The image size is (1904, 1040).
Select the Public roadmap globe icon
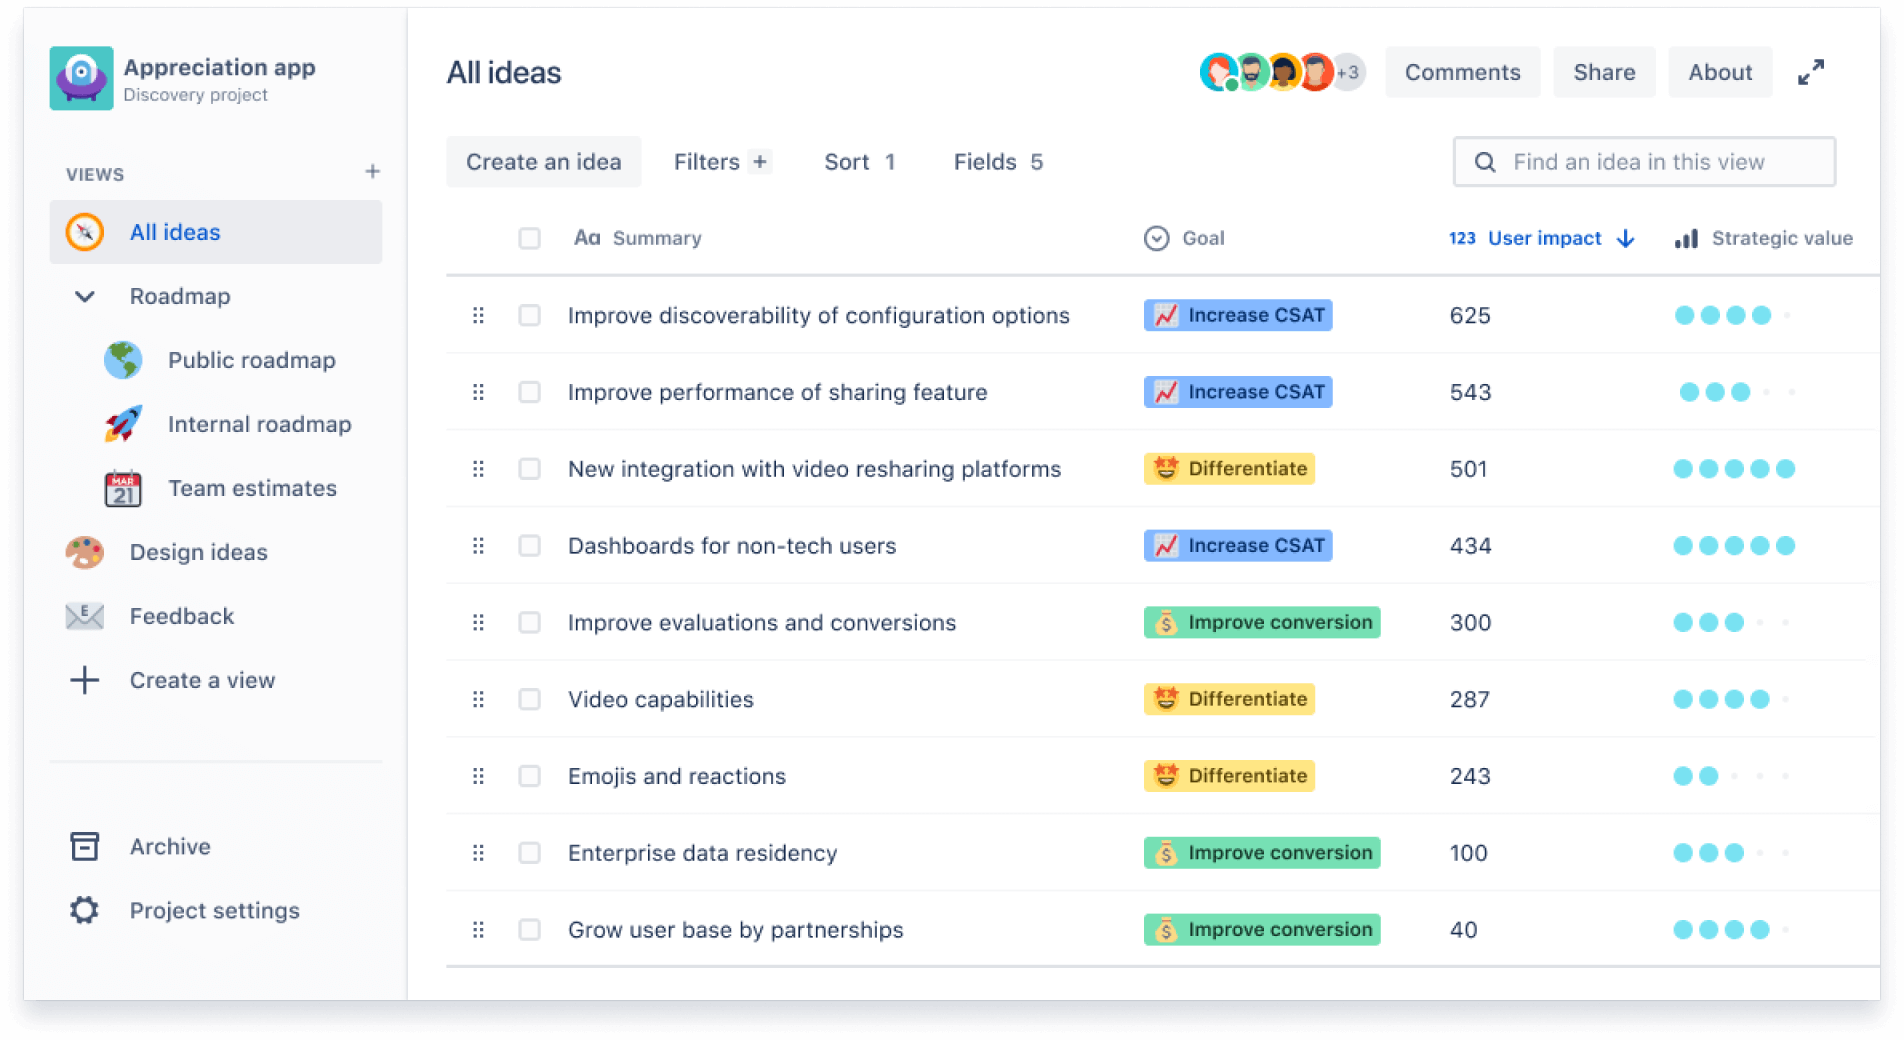[x=122, y=360]
